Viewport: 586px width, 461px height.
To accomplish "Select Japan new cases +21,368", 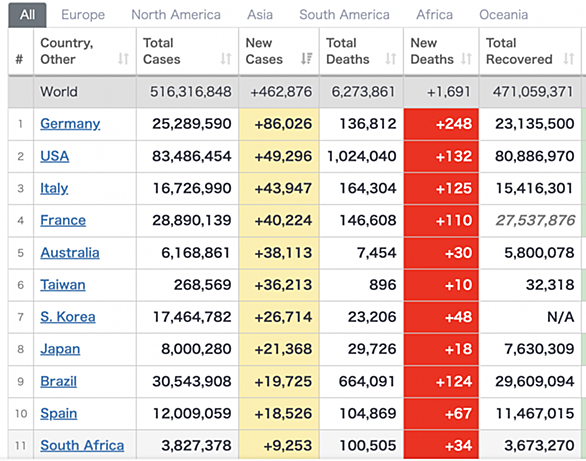I will coord(283,349).
